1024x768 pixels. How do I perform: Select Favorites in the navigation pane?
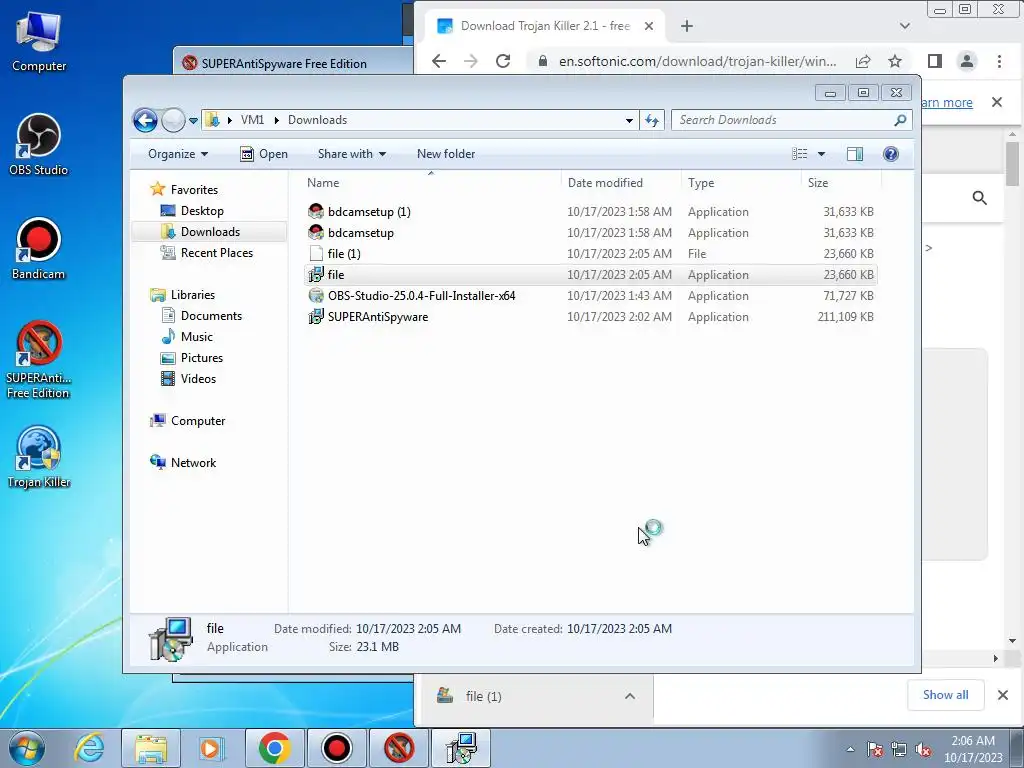[194, 189]
